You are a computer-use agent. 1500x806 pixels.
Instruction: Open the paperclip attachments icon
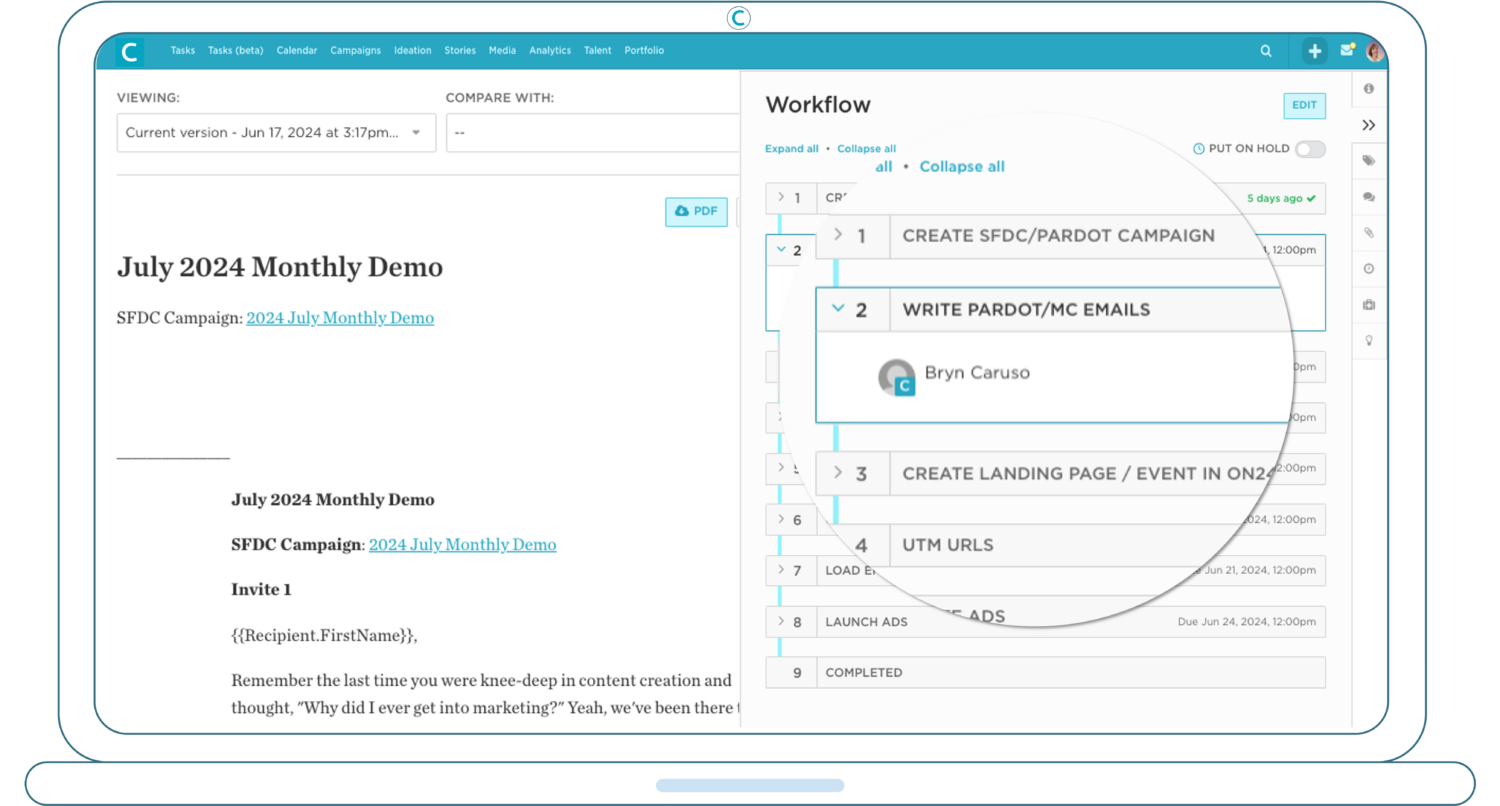[x=1368, y=233]
